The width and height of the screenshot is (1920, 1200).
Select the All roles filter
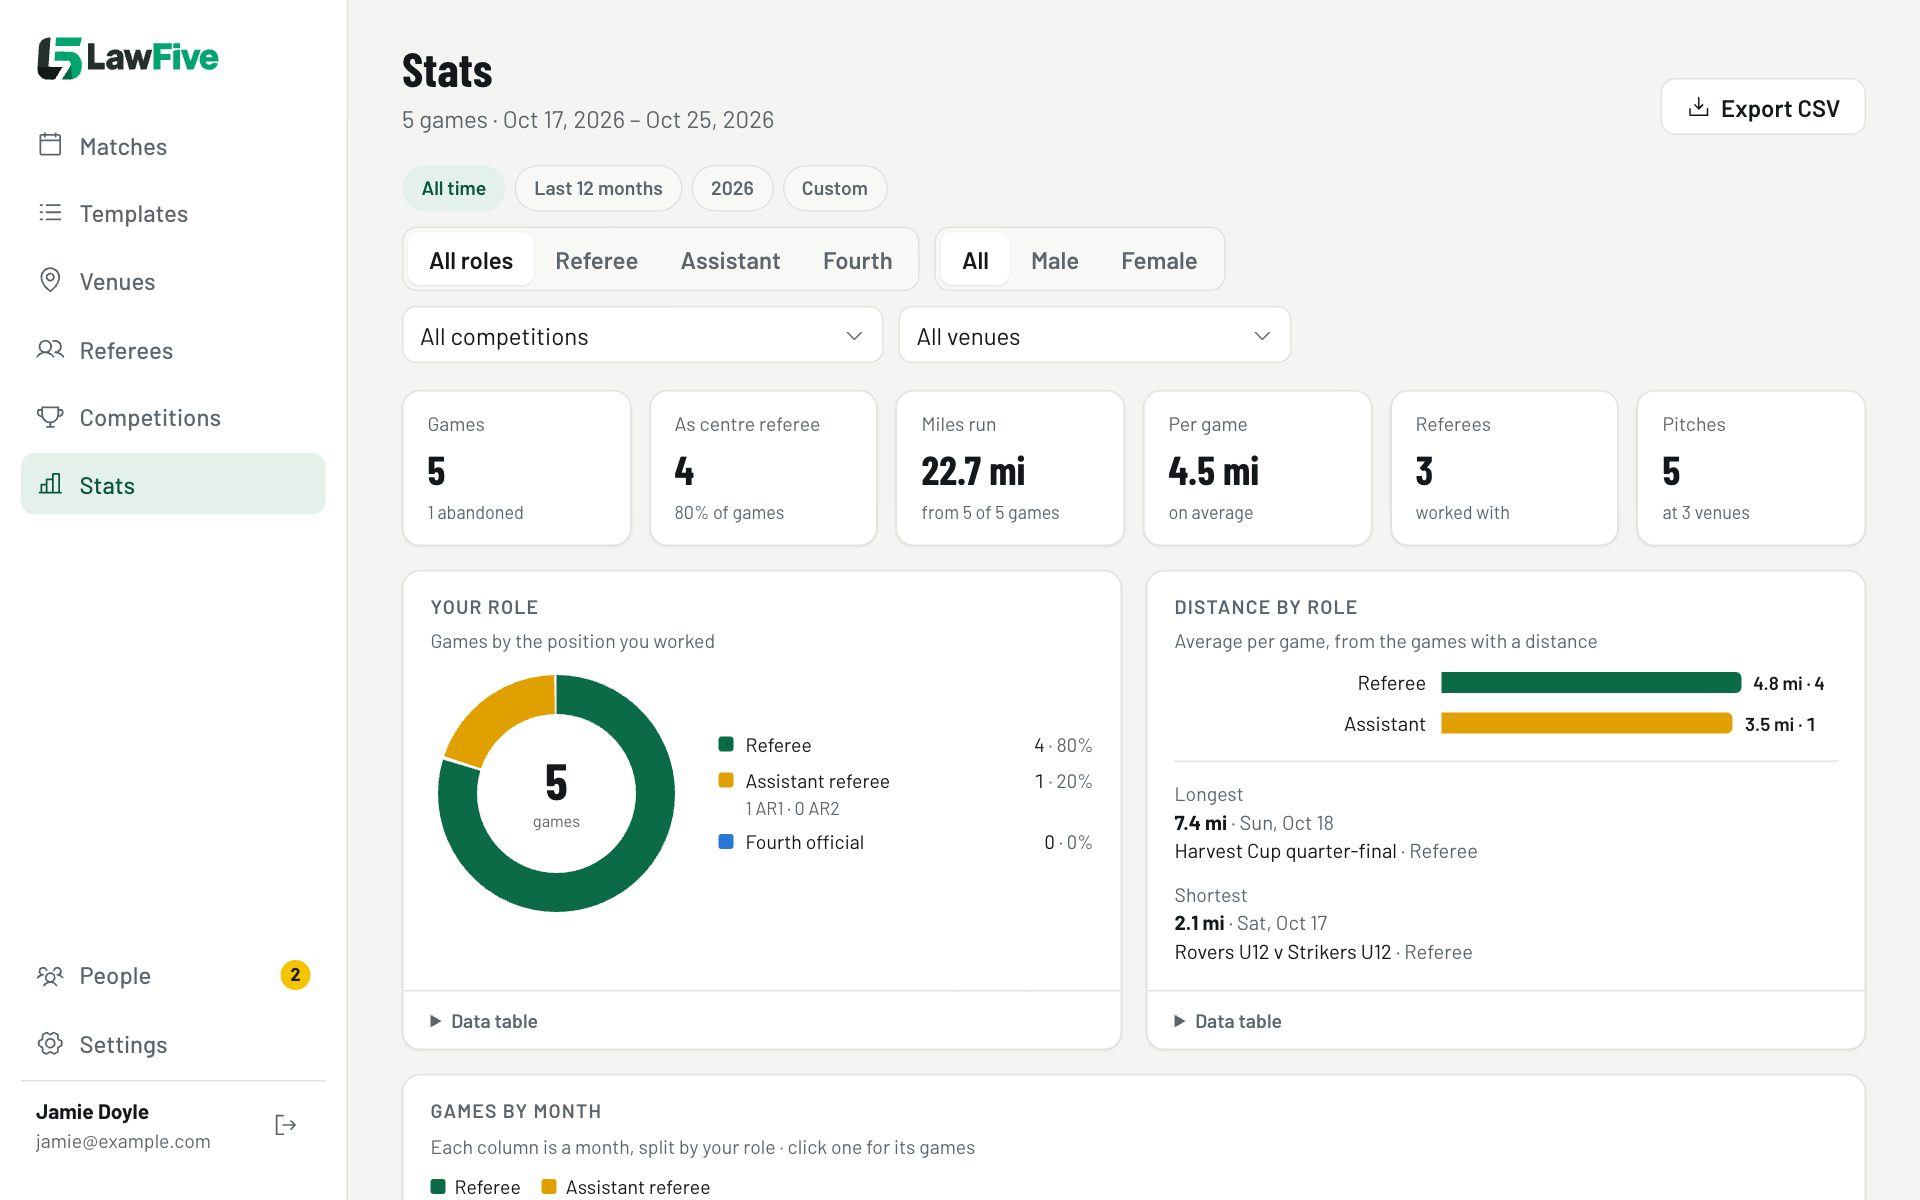point(471,260)
